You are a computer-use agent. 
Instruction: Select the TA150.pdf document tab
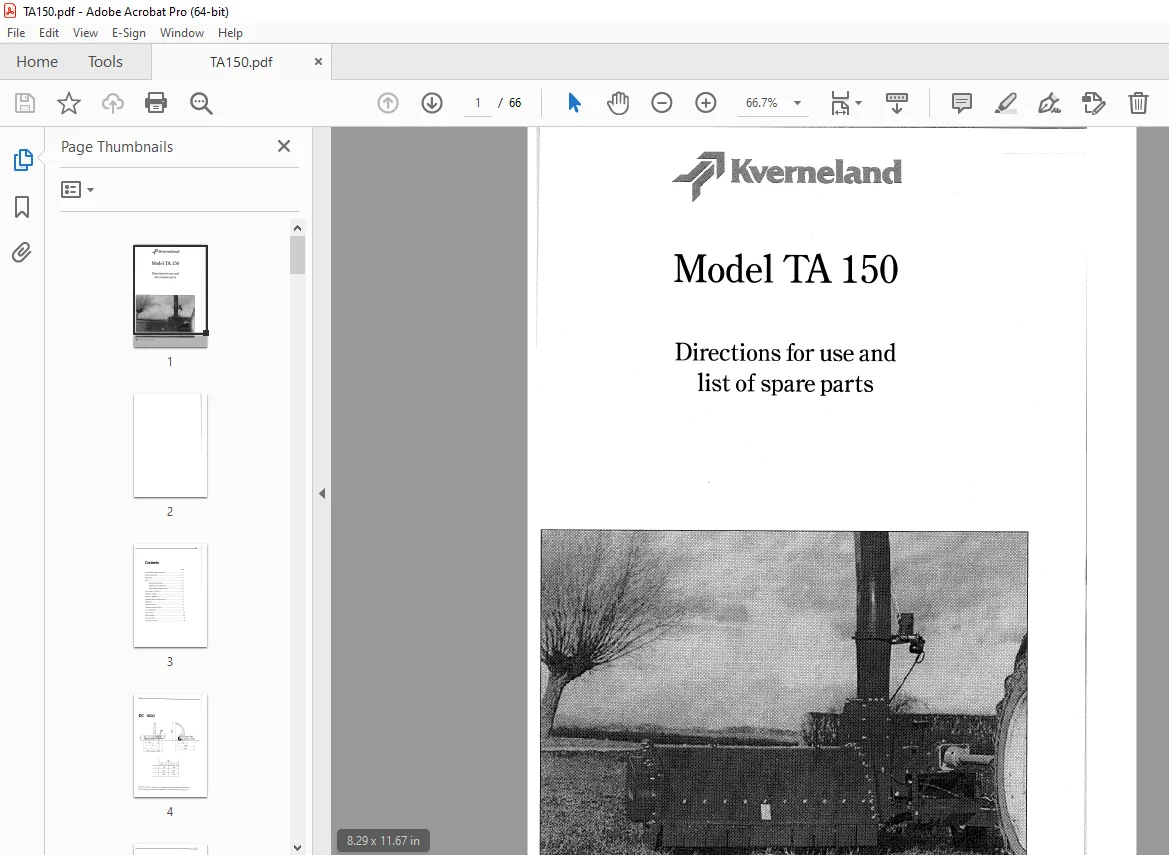click(241, 62)
